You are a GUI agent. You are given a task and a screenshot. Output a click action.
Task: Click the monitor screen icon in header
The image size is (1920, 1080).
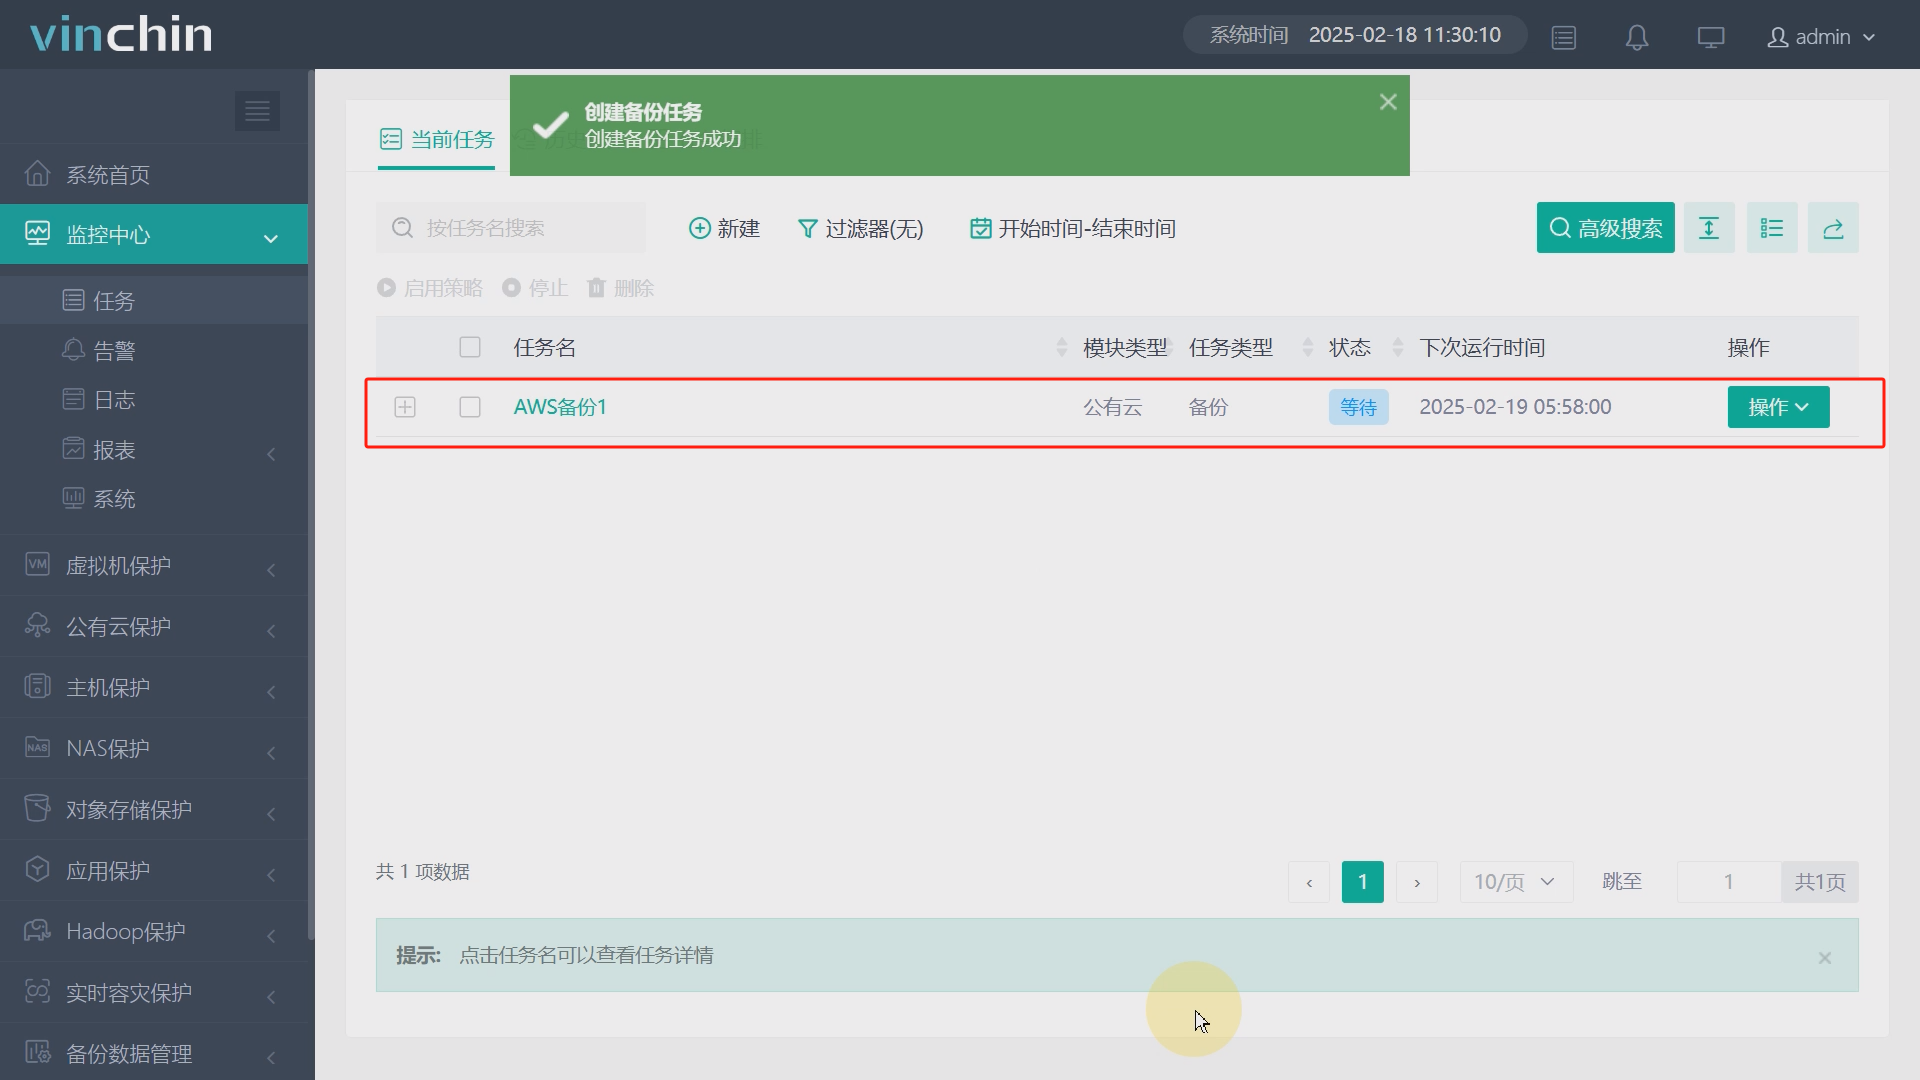pos(1711,38)
